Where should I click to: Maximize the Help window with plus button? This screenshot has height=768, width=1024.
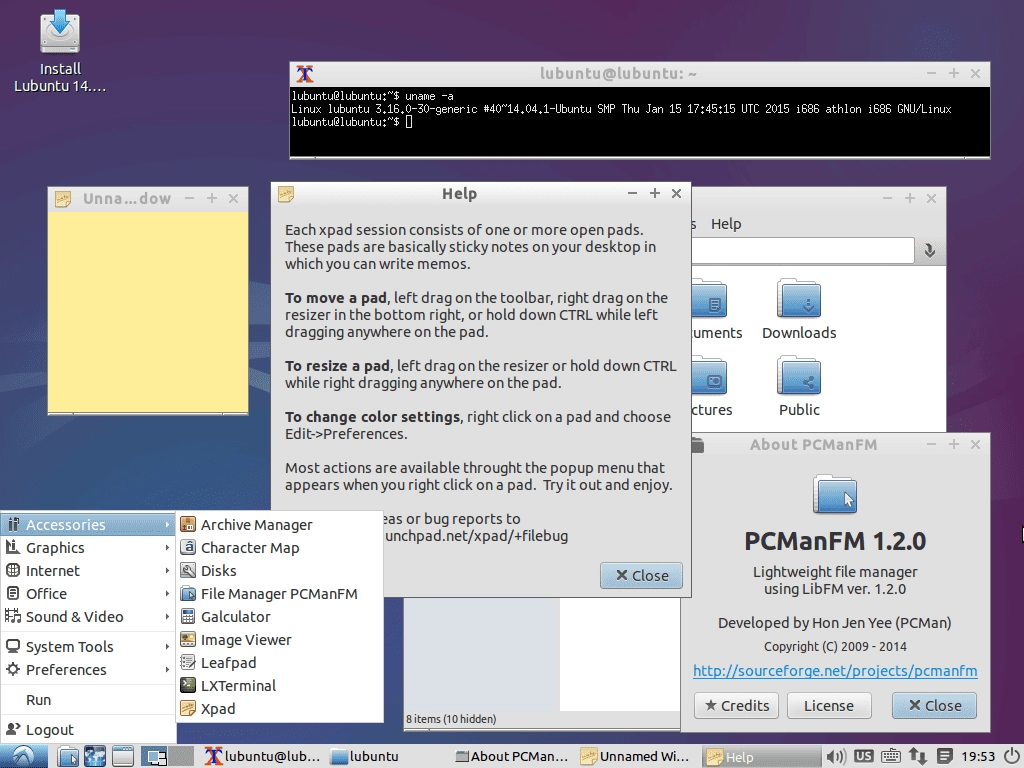click(x=654, y=193)
